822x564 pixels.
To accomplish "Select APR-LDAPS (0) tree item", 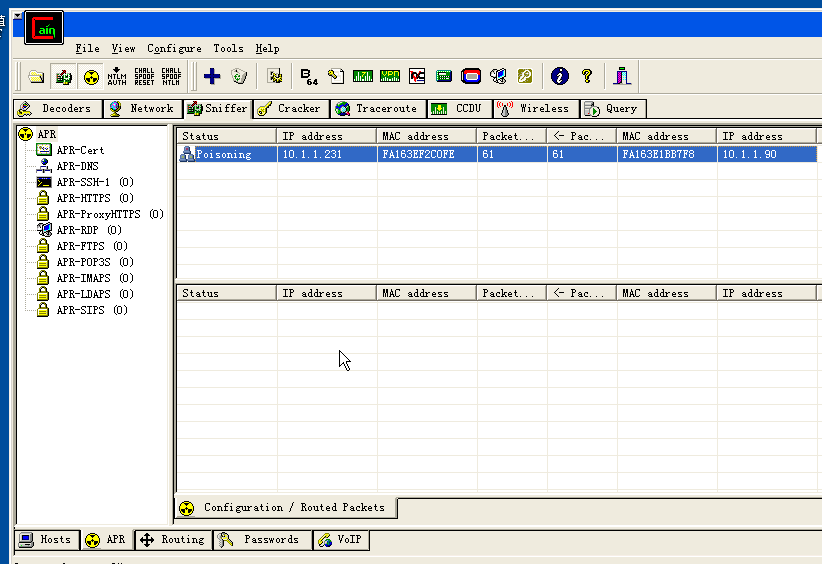I will [x=95, y=294].
